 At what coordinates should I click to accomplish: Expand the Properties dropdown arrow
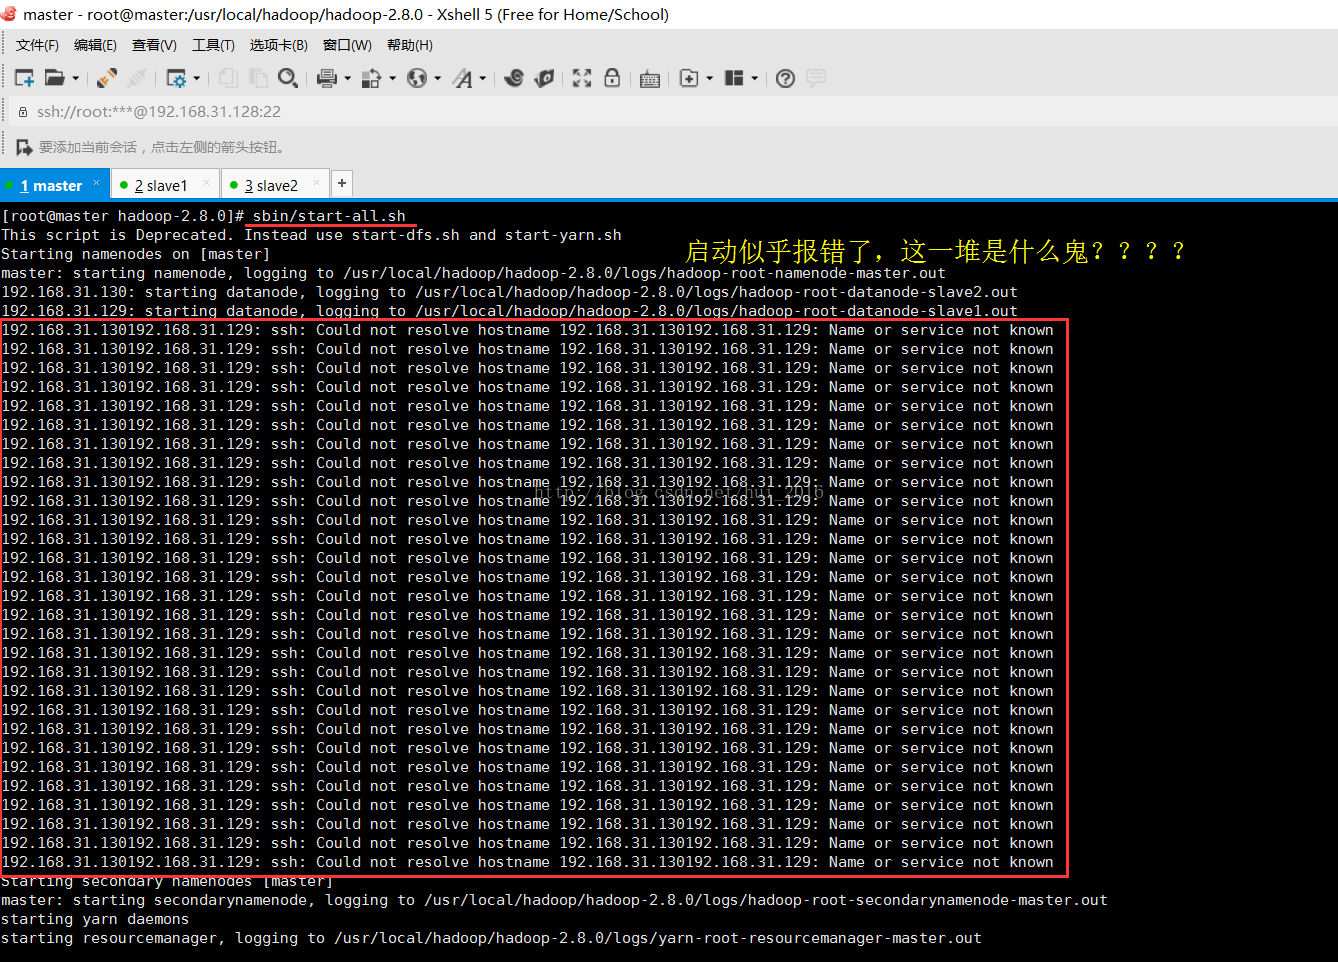(197, 78)
